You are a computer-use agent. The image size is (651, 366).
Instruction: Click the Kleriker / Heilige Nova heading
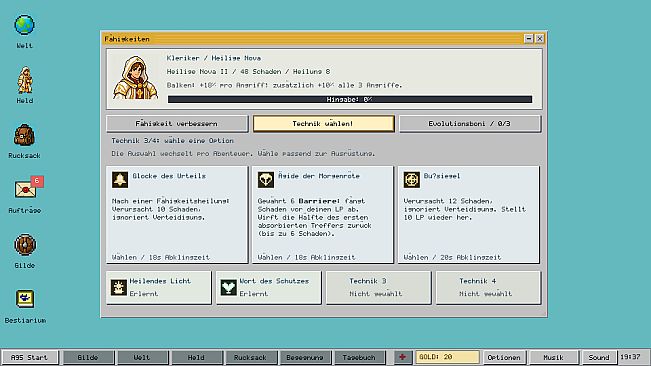click(x=214, y=58)
